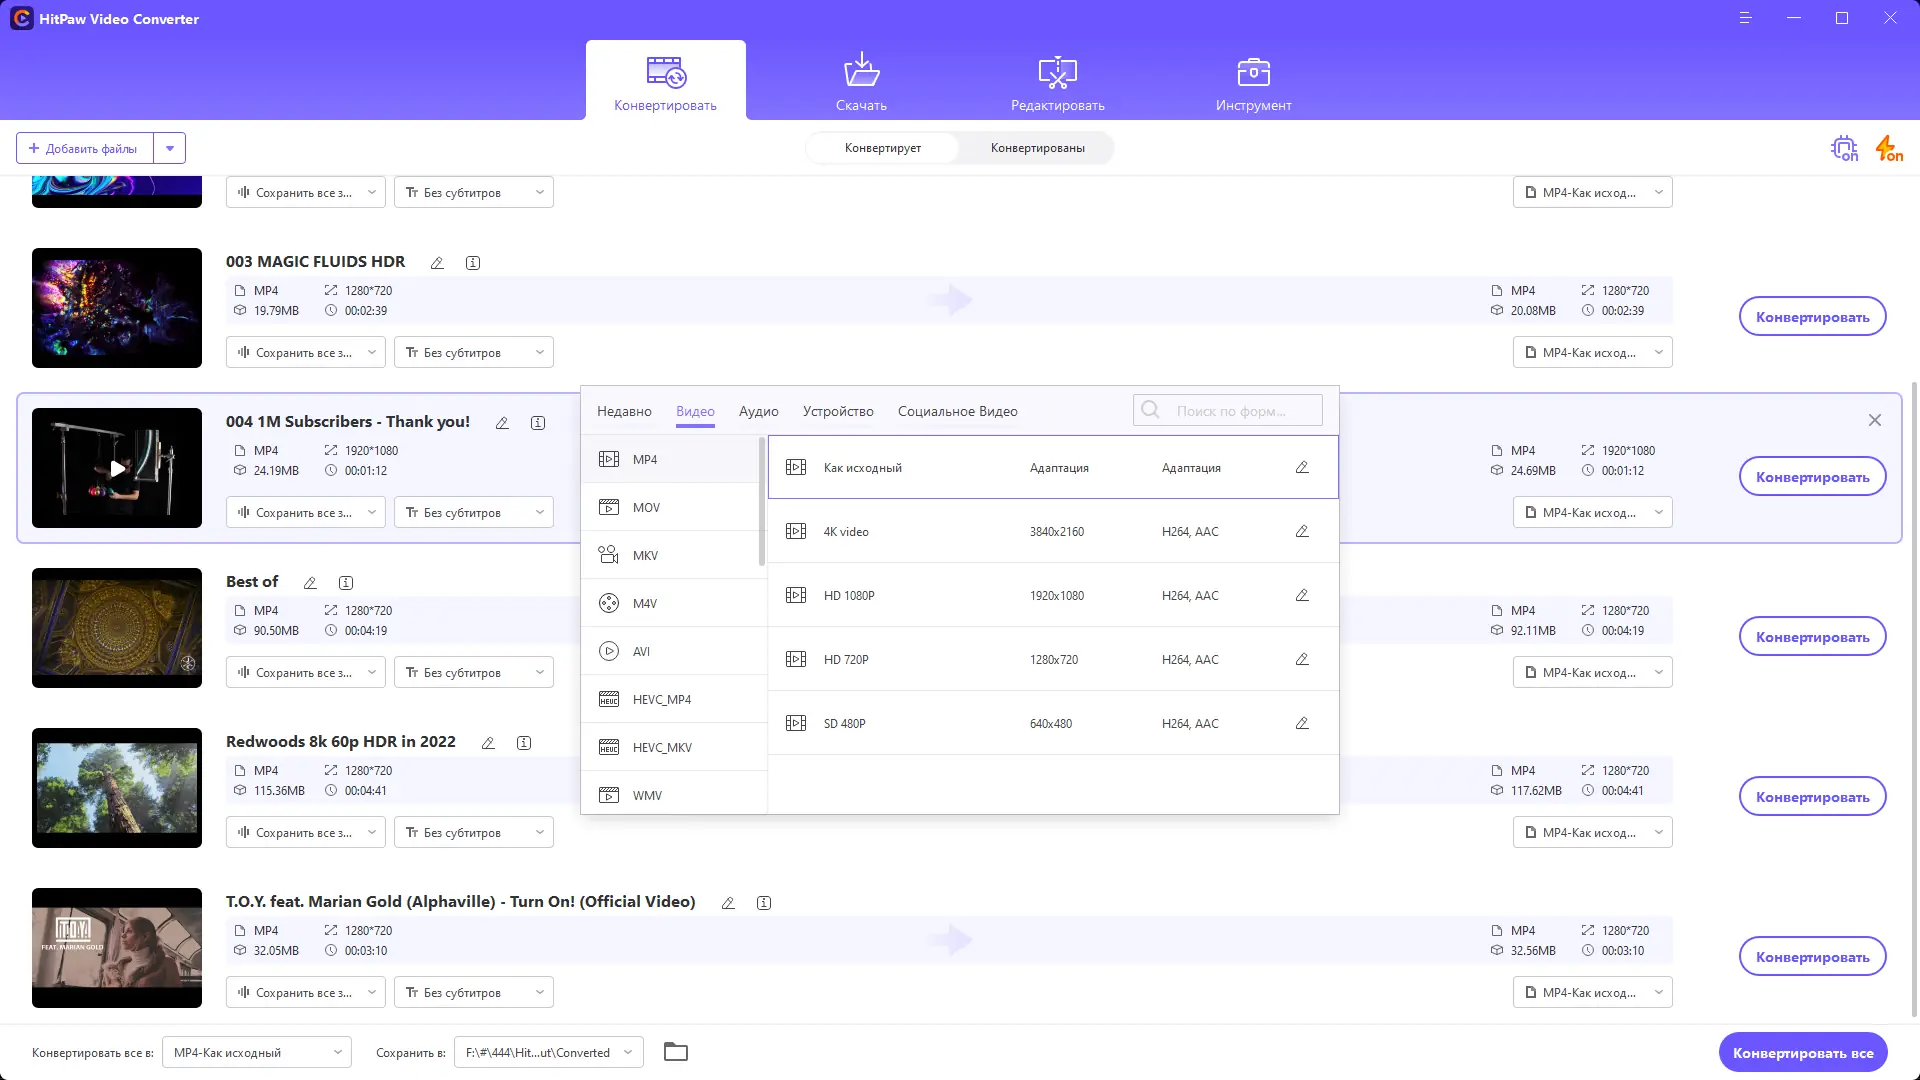Edit 4K video preset settings

click(x=1302, y=531)
